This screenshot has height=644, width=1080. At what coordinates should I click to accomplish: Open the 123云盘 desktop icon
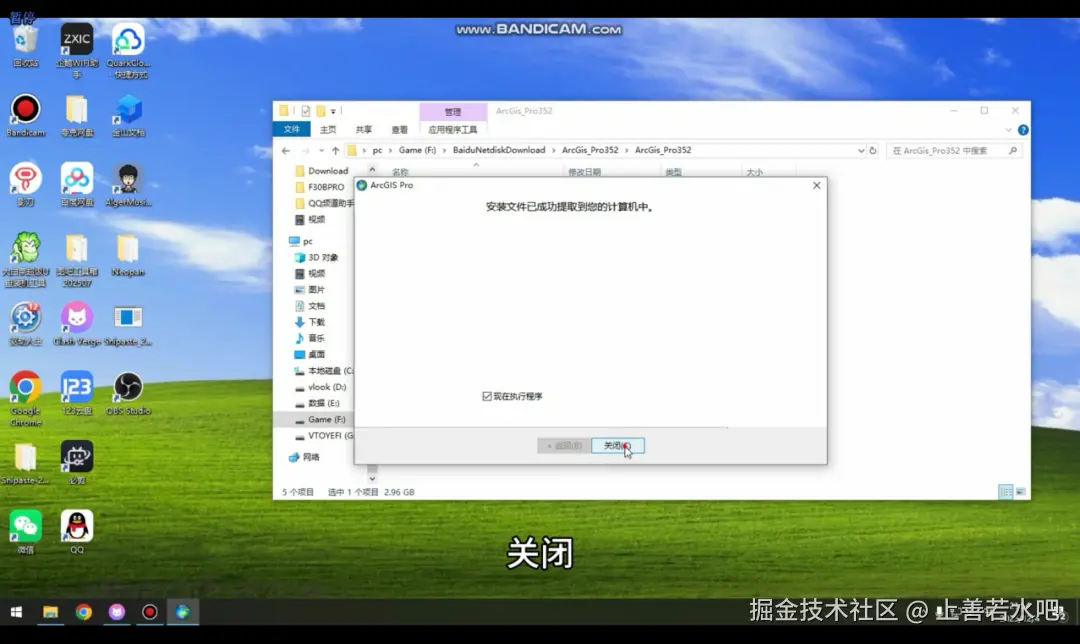pyautogui.click(x=76, y=390)
